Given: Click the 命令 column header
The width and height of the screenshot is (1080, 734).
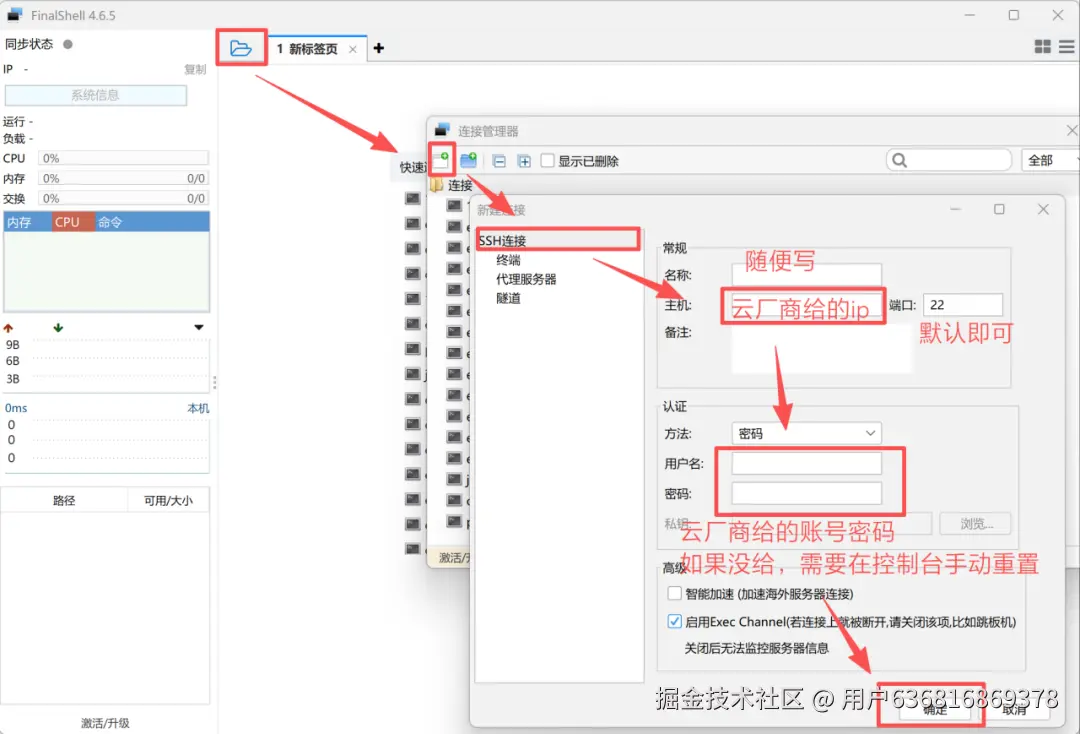Looking at the screenshot, I should tap(152, 222).
